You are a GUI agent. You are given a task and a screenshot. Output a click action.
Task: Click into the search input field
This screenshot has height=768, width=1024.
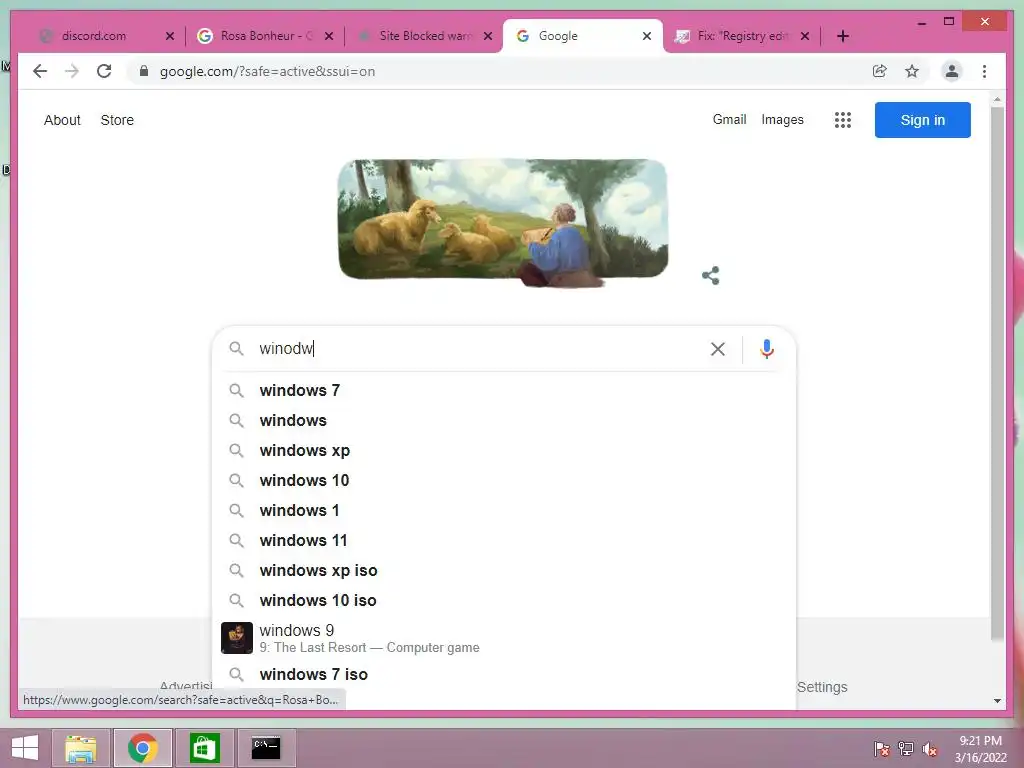(x=480, y=349)
